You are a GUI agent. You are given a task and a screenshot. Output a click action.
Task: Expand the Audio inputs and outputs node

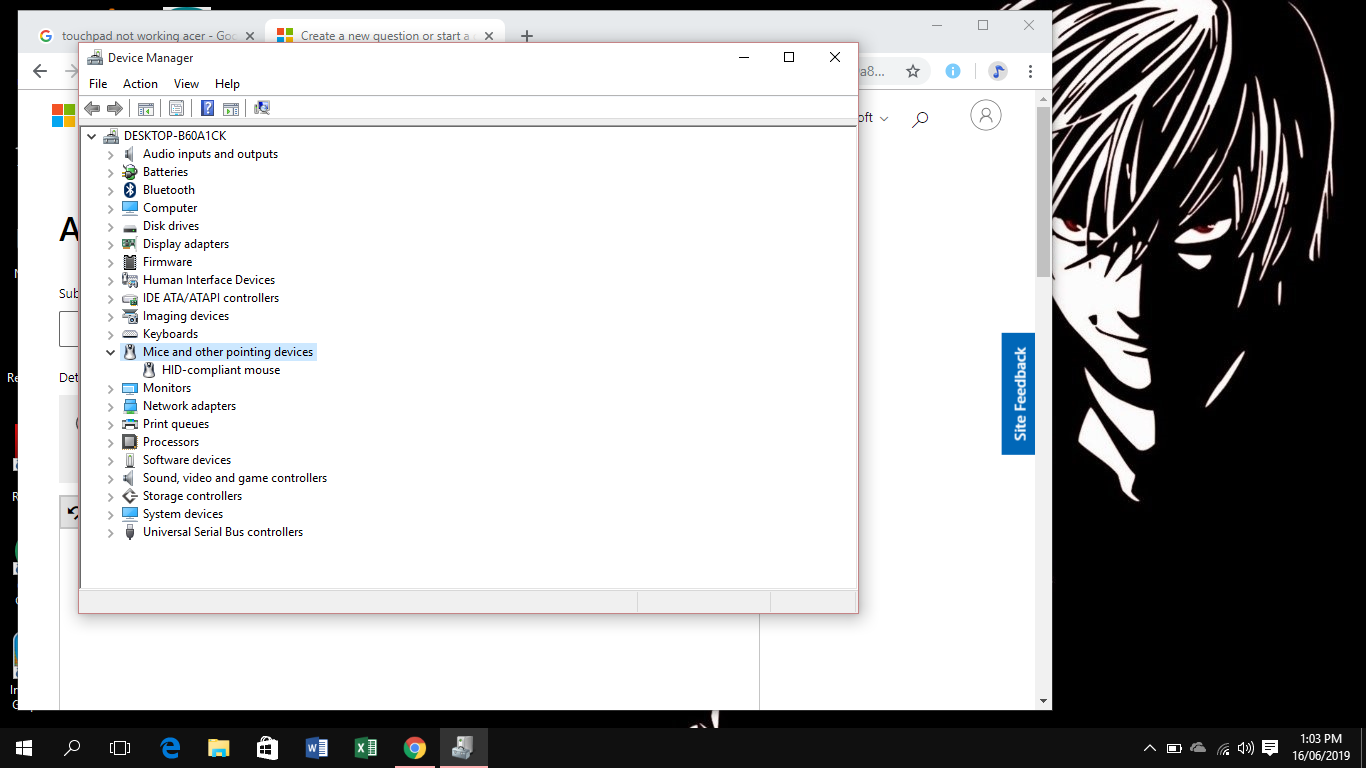click(111, 154)
